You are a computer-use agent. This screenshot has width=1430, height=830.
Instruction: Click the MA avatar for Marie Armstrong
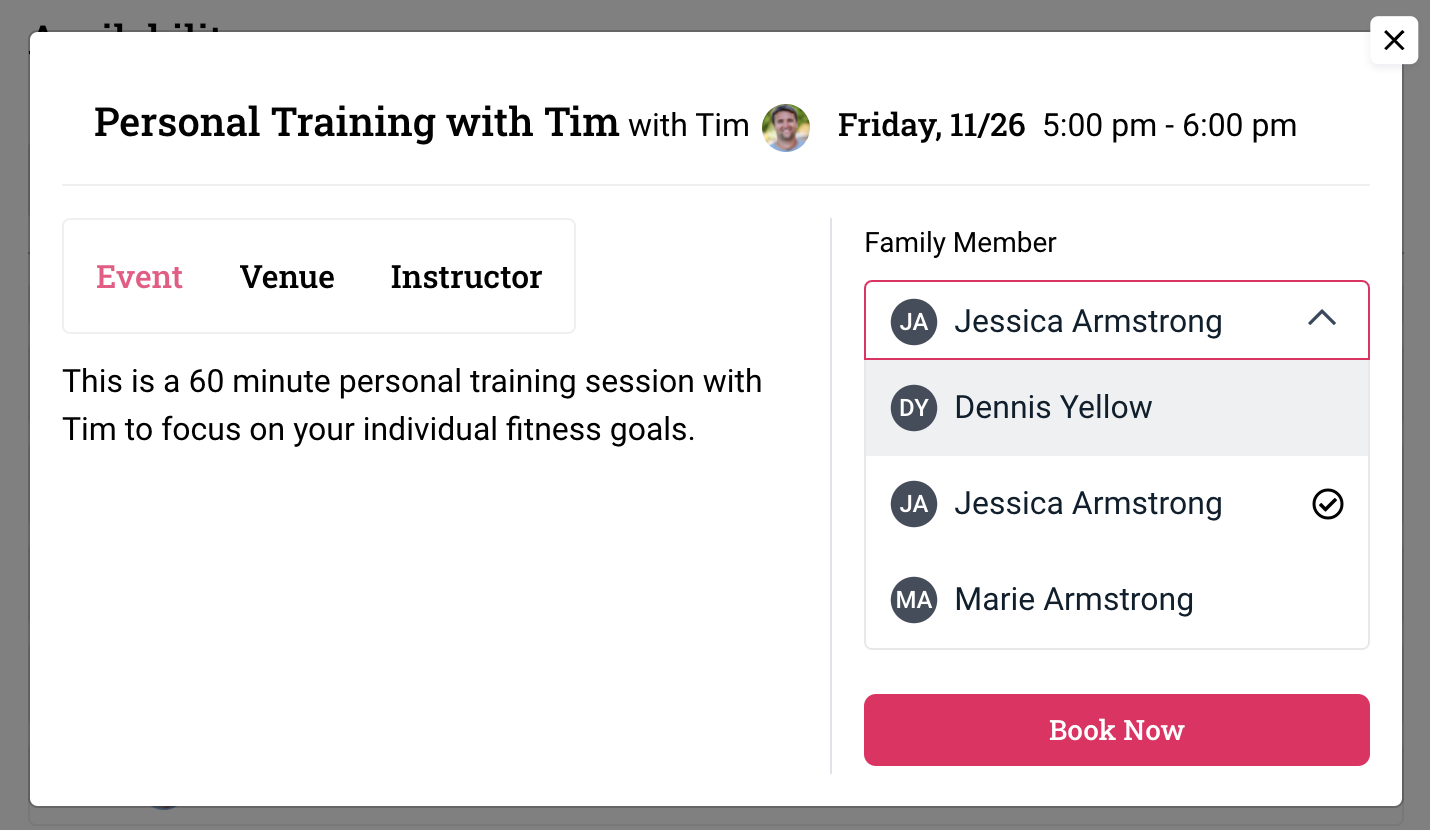[914, 599]
